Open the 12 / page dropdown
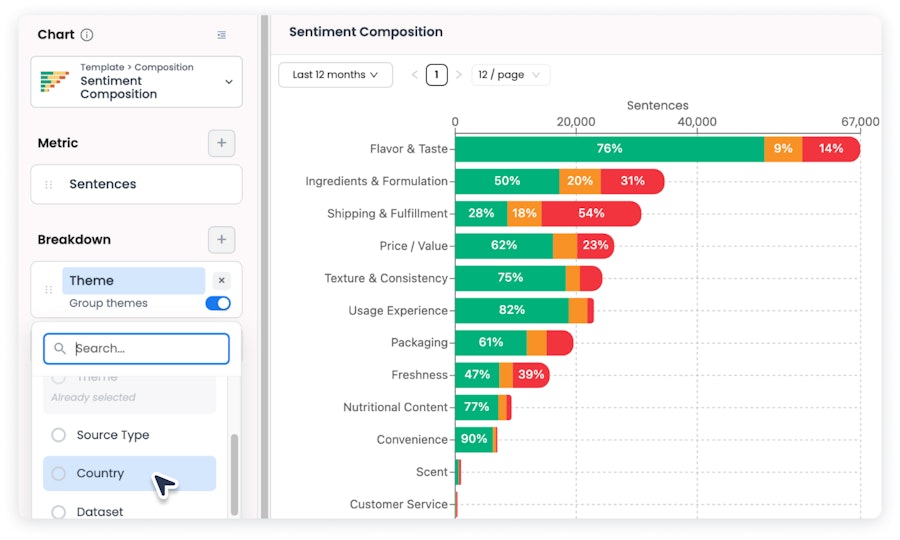The image size is (900, 540). [x=510, y=75]
